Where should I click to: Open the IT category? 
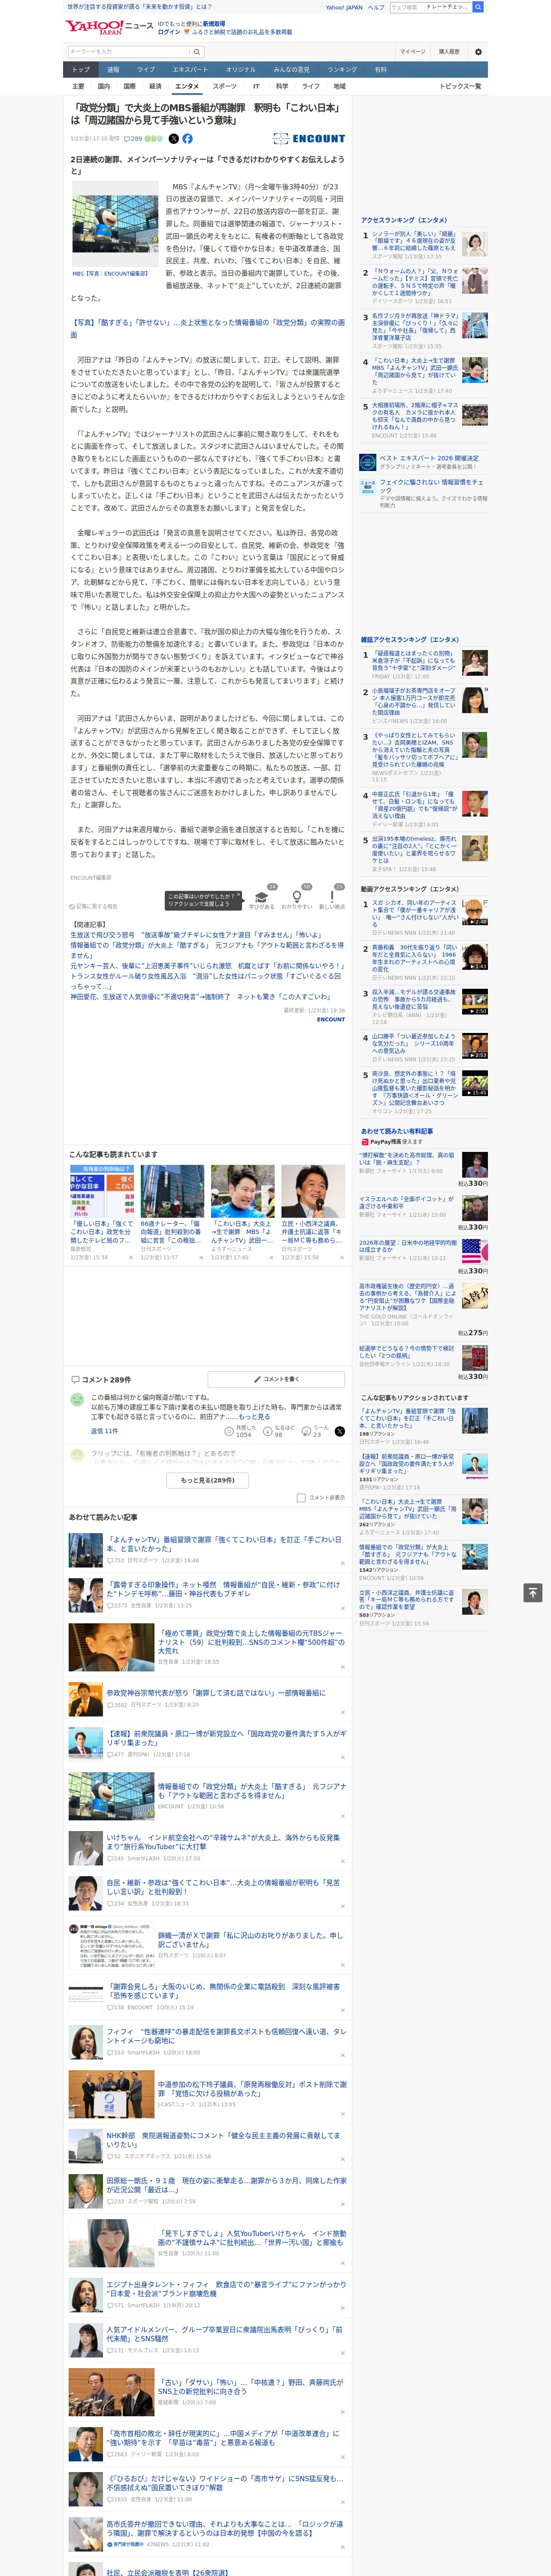256,86
